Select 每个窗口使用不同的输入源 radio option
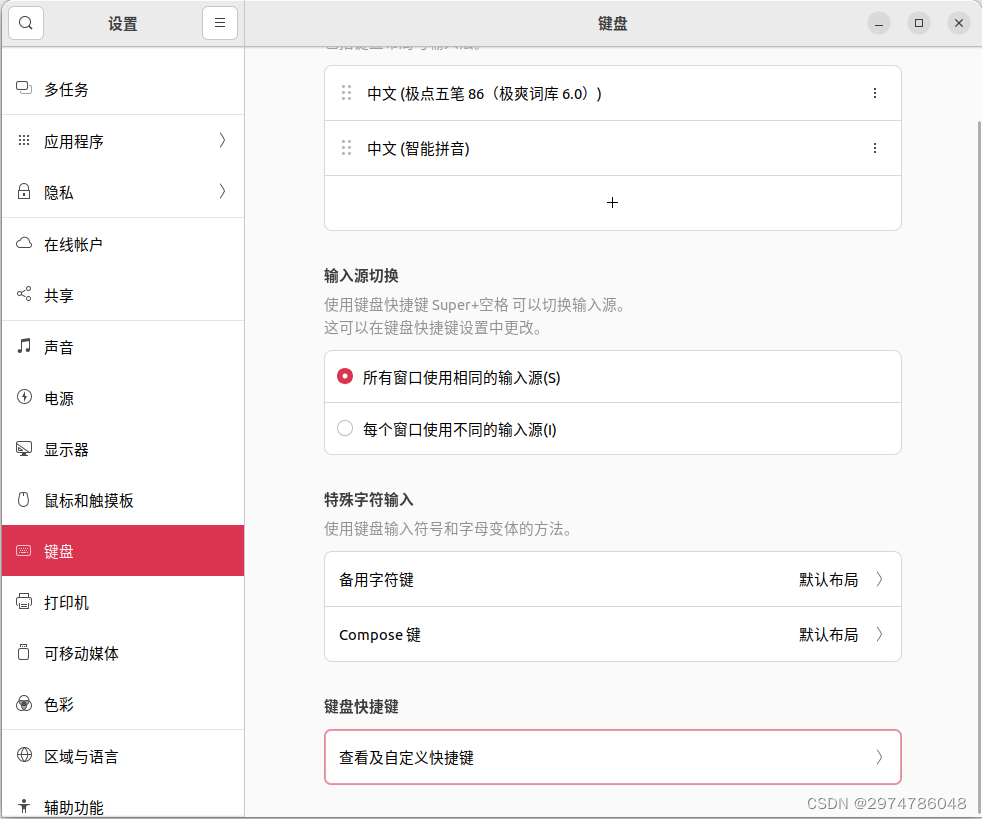 click(x=344, y=428)
